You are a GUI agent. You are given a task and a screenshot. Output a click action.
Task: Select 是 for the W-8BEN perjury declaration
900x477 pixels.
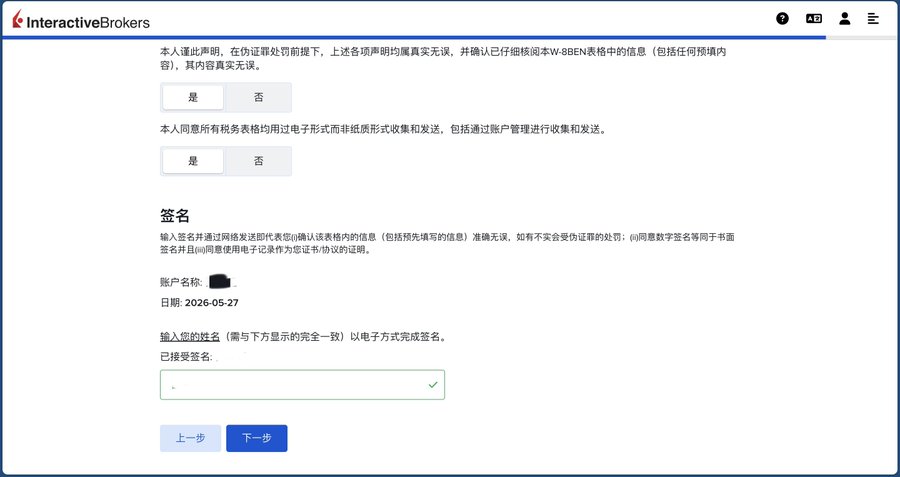[193, 98]
